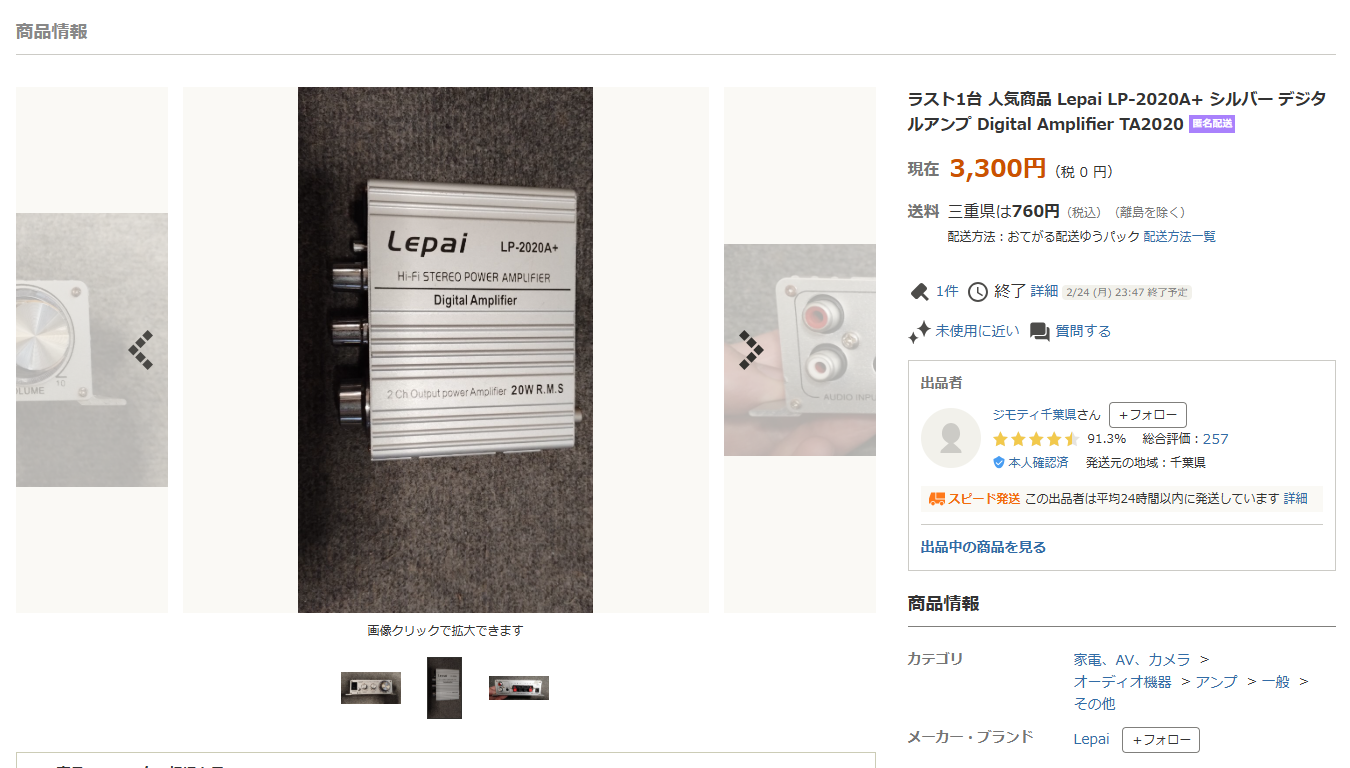Click the bid count gavel icon
Viewport: 1350px width, 768px height.
(919, 292)
